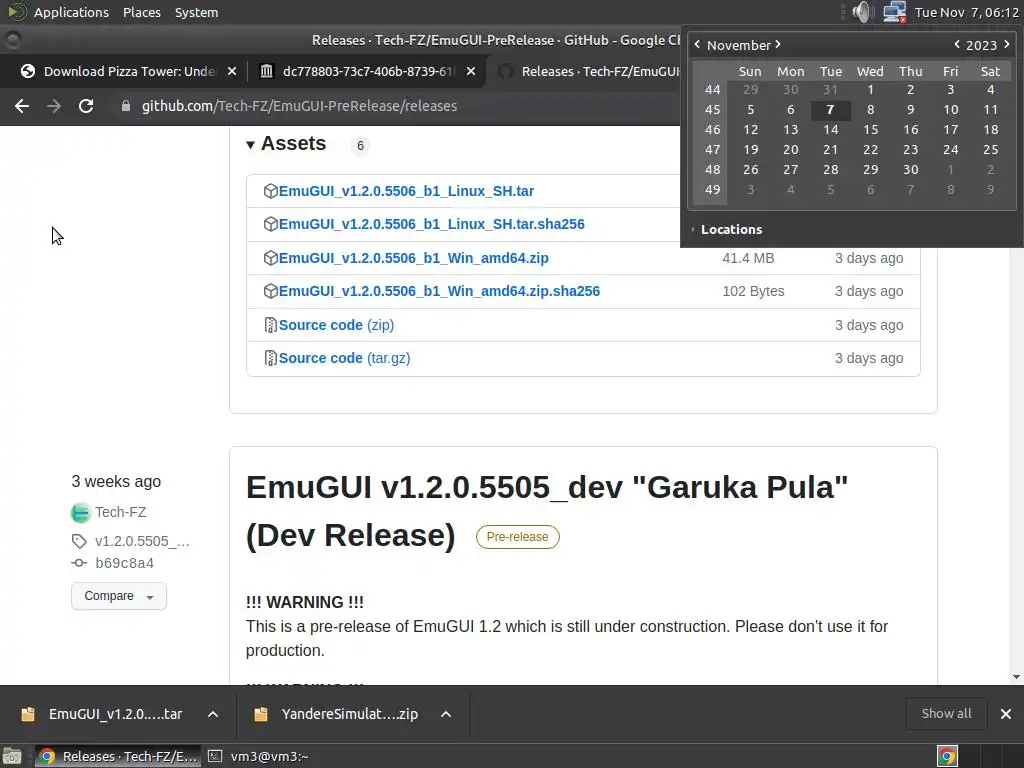The height and width of the screenshot is (768, 1024).
Task: Close the dc778803 tab
Action: click(471, 71)
